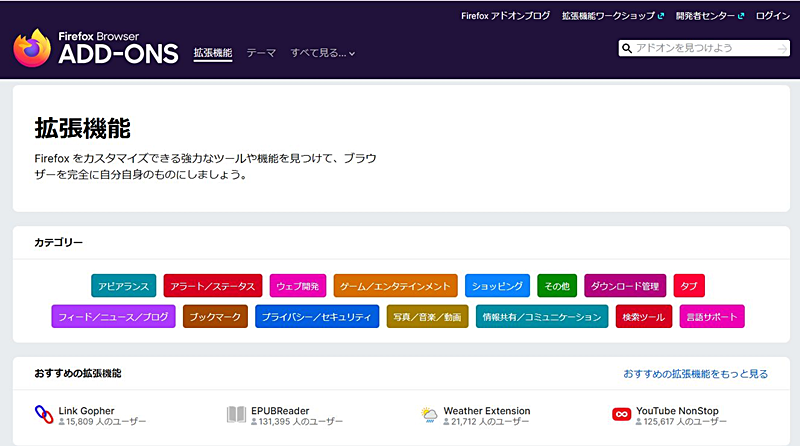Click おすすめの拡張機能をもっと見る link

695,374
